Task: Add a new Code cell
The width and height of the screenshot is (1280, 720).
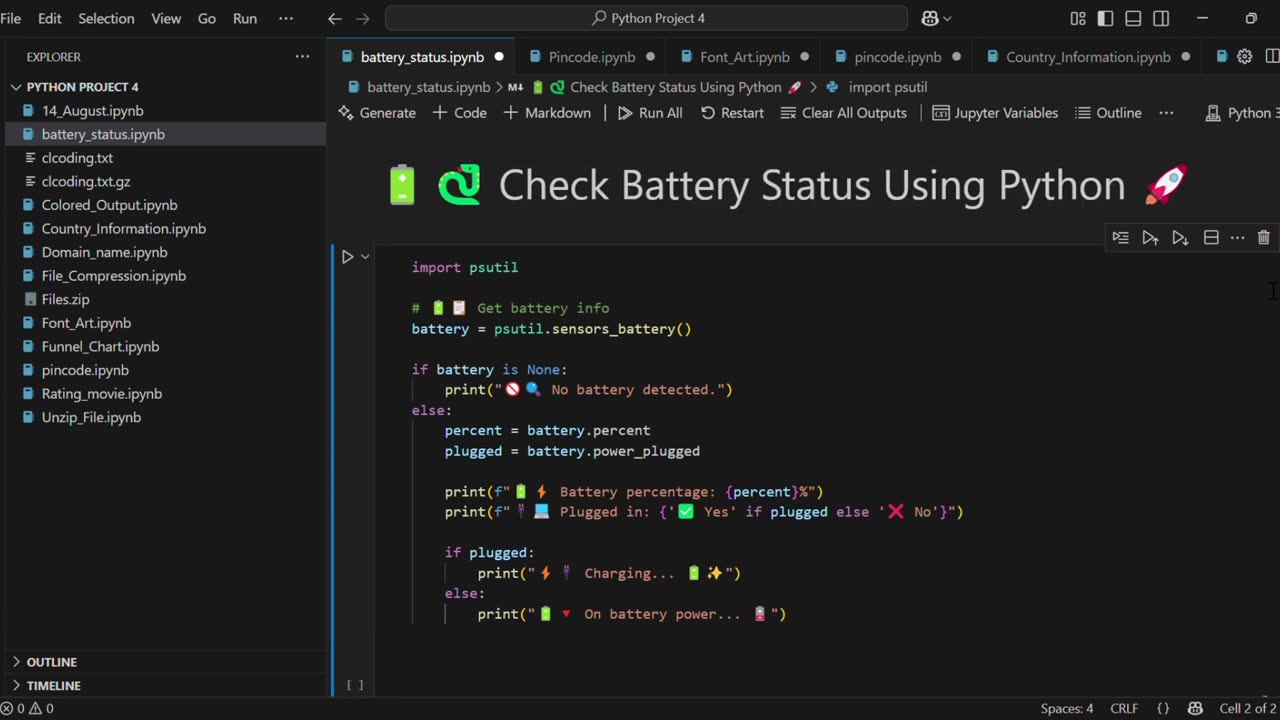Action: (460, 113)
